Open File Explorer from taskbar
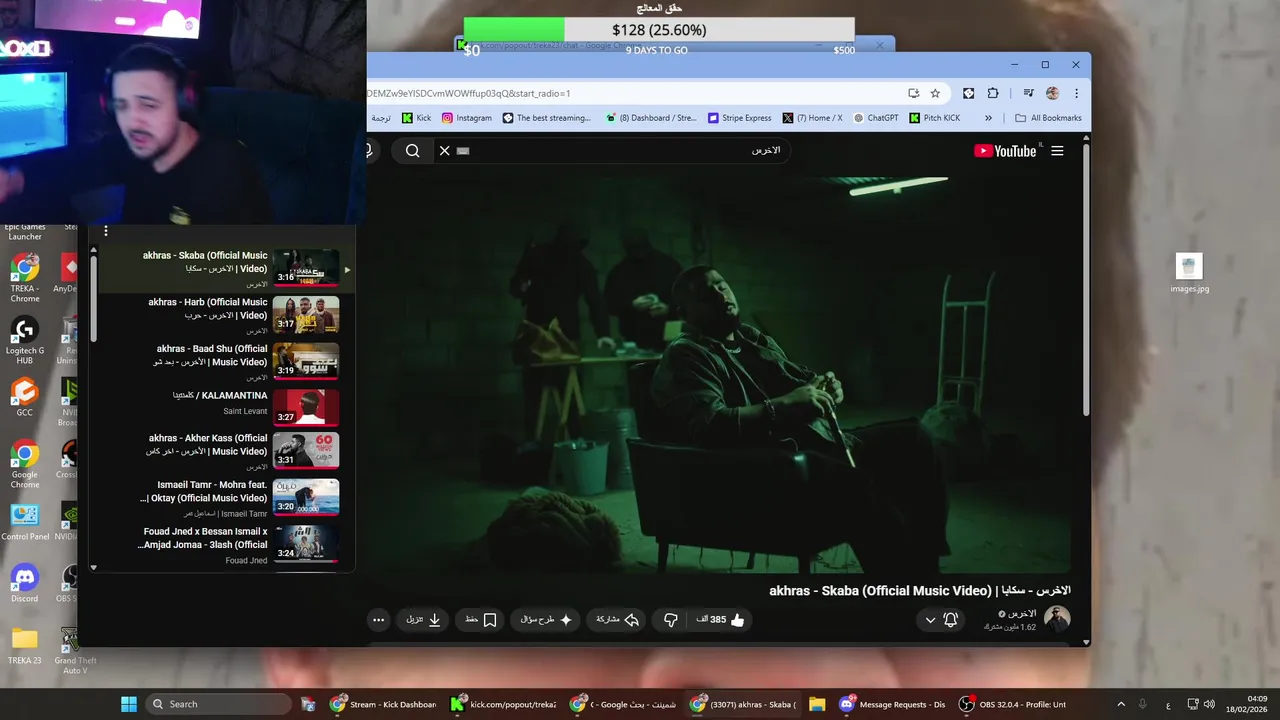Screen dimensions: 1280x720 point(817,704)
